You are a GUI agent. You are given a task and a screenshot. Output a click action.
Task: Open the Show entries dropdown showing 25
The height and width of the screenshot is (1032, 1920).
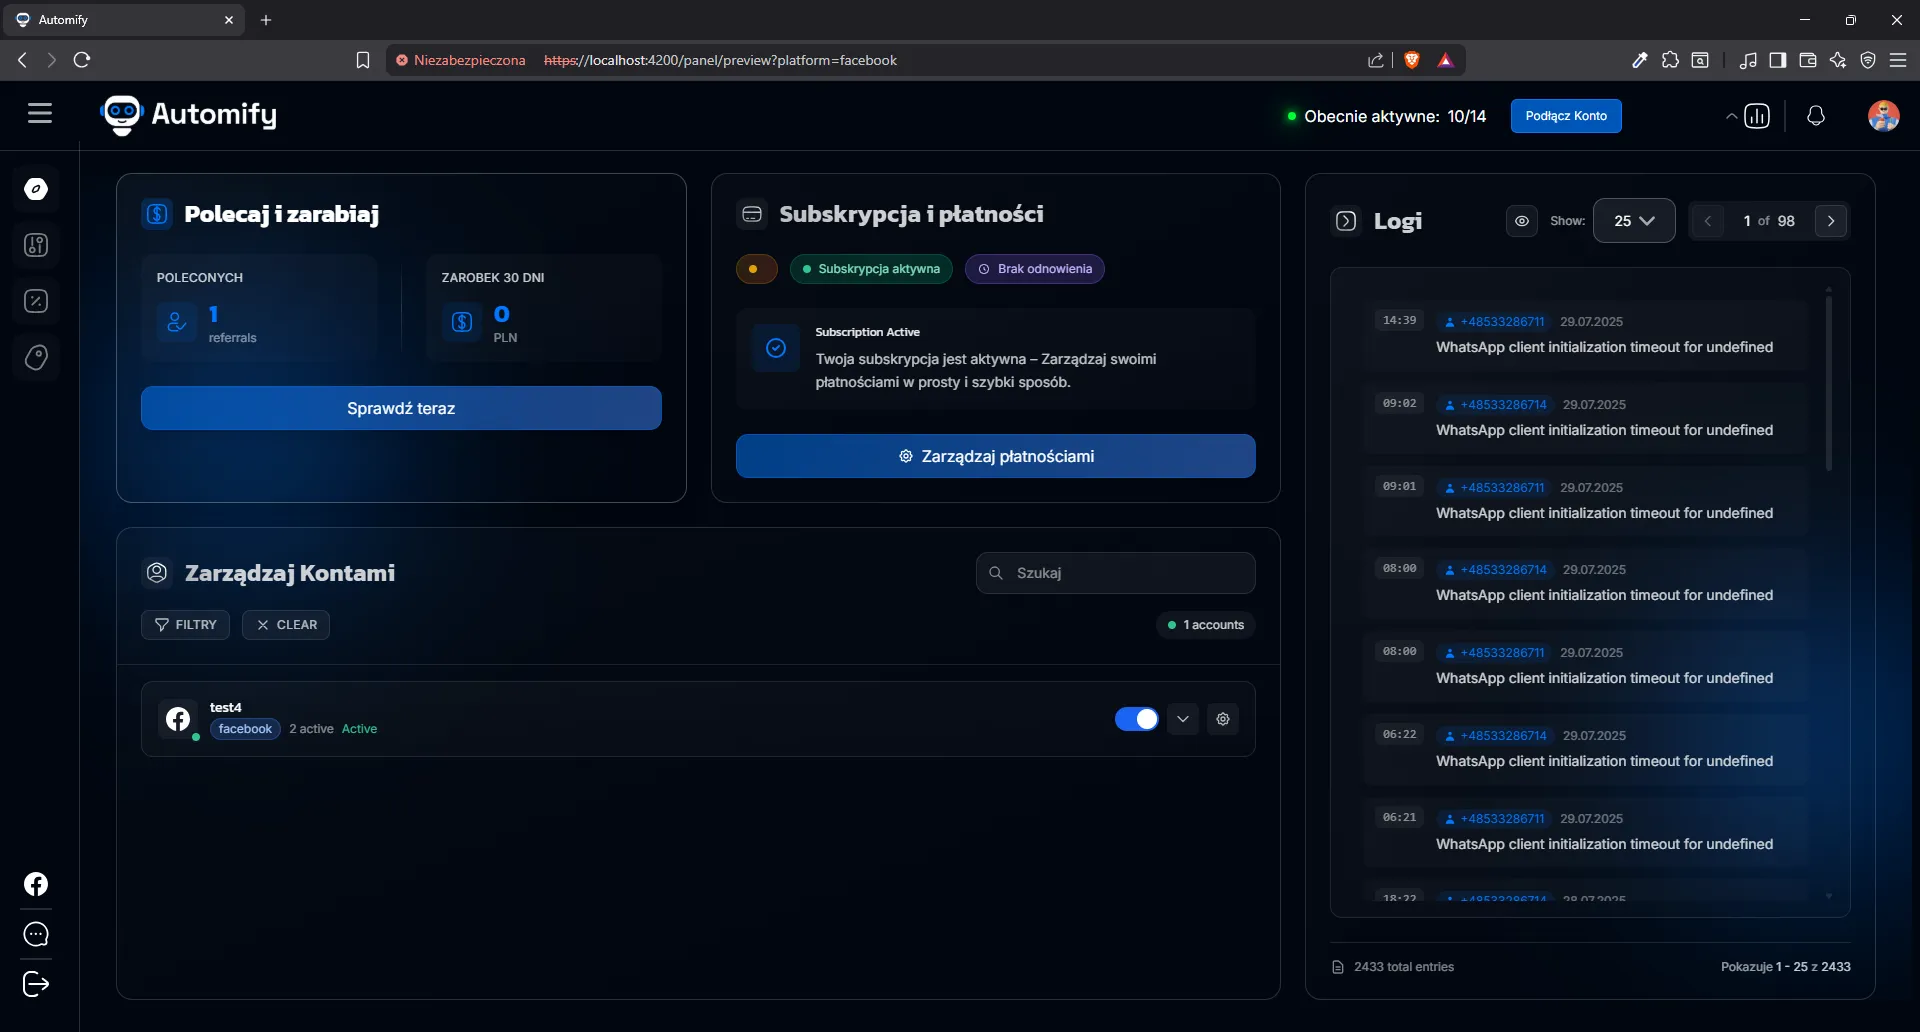point(1634,221)
